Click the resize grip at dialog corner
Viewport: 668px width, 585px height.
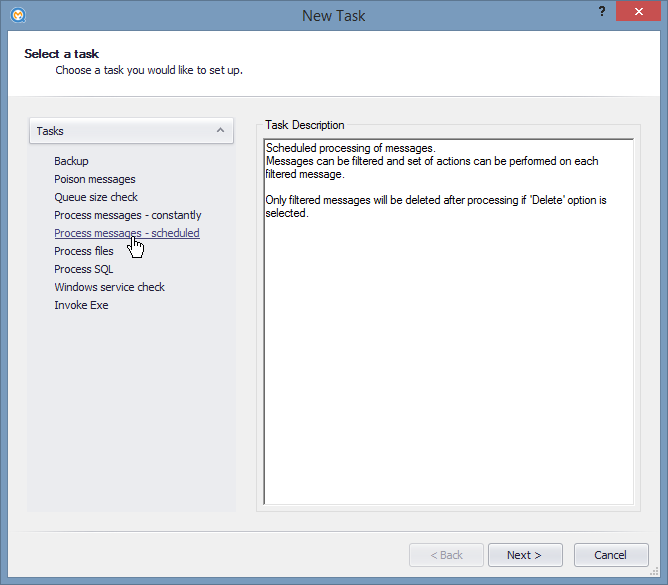[654, 572]
